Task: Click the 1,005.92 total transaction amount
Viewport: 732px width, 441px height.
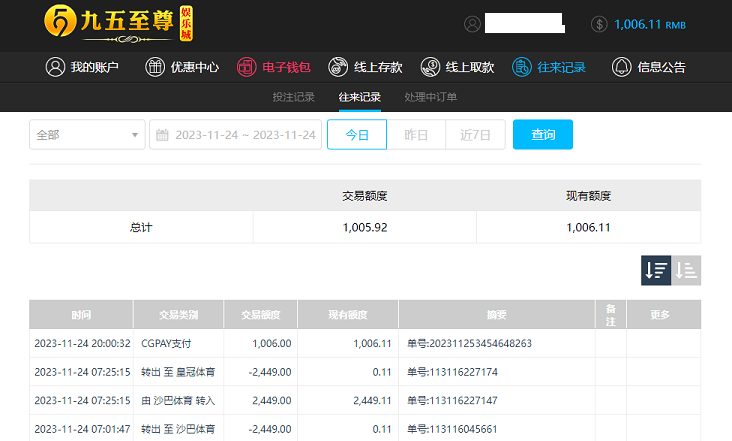Action: tap(365, 227)
